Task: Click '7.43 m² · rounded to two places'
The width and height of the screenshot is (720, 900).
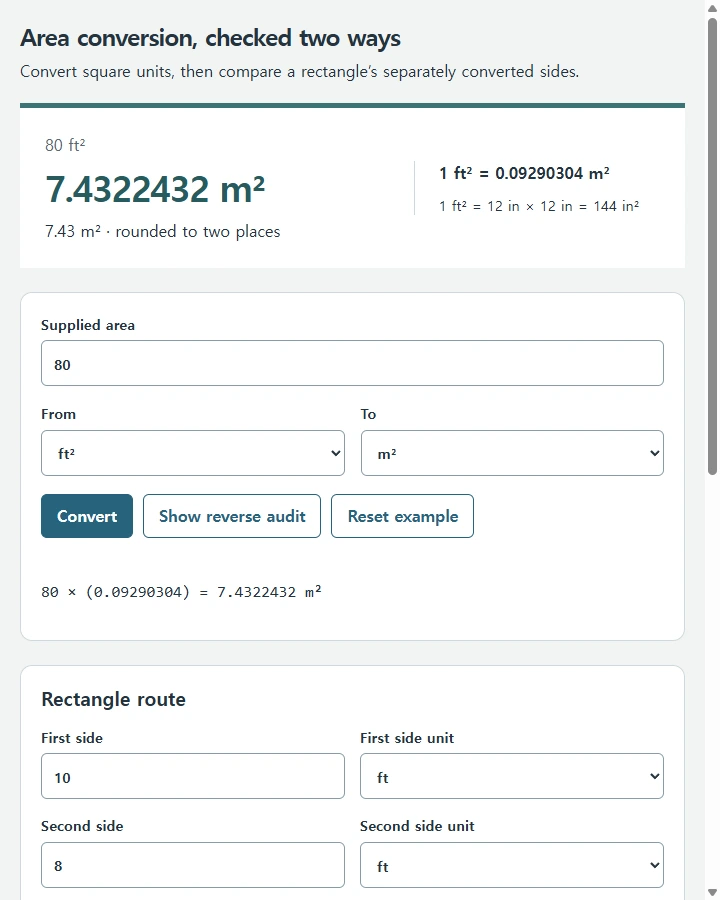Action: [x=162, y=231]
